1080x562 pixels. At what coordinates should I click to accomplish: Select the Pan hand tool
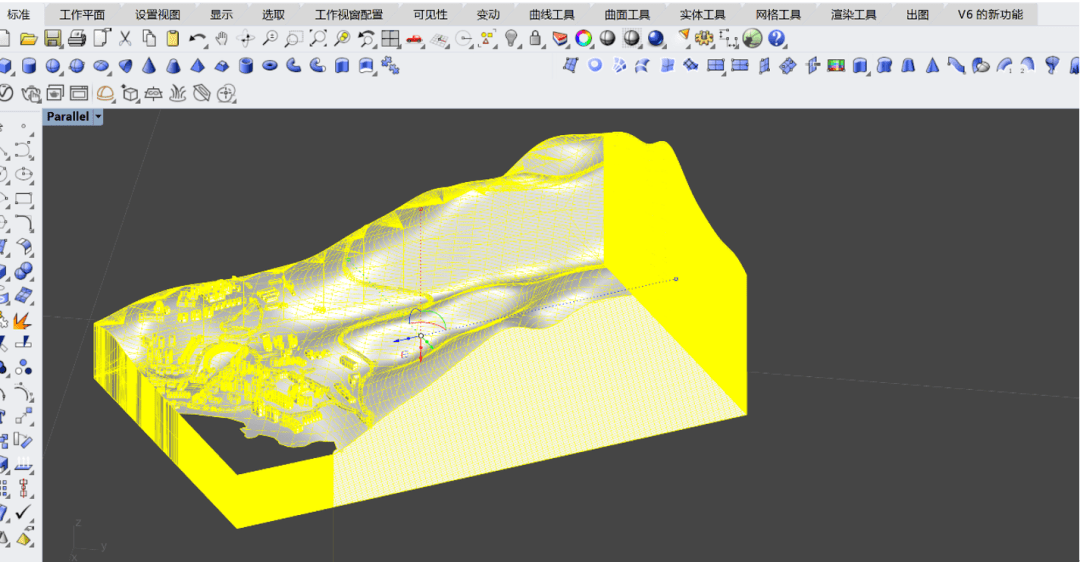[x=221, y=39]
